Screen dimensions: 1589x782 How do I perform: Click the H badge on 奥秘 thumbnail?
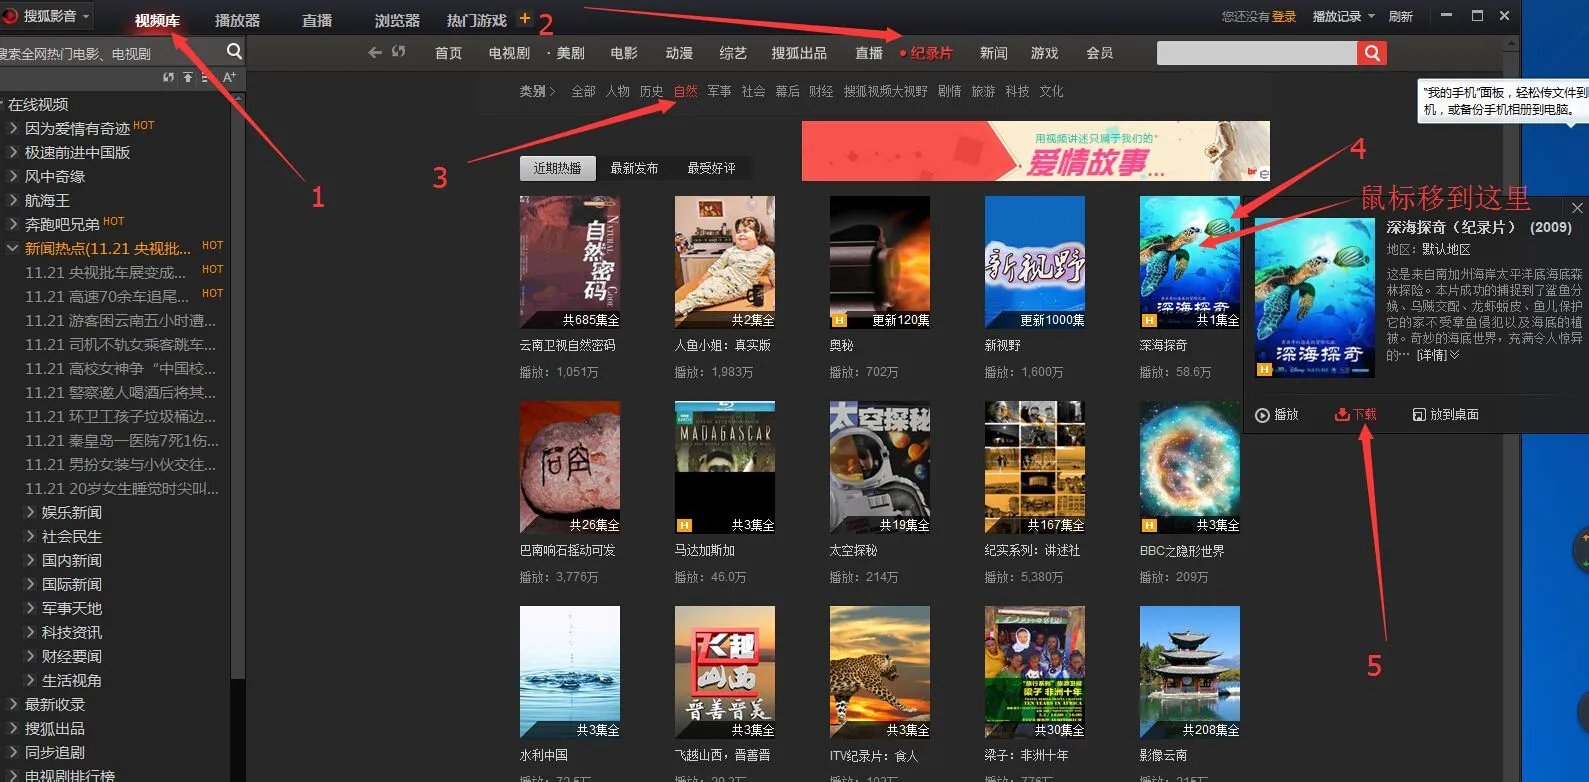point(839,321)
